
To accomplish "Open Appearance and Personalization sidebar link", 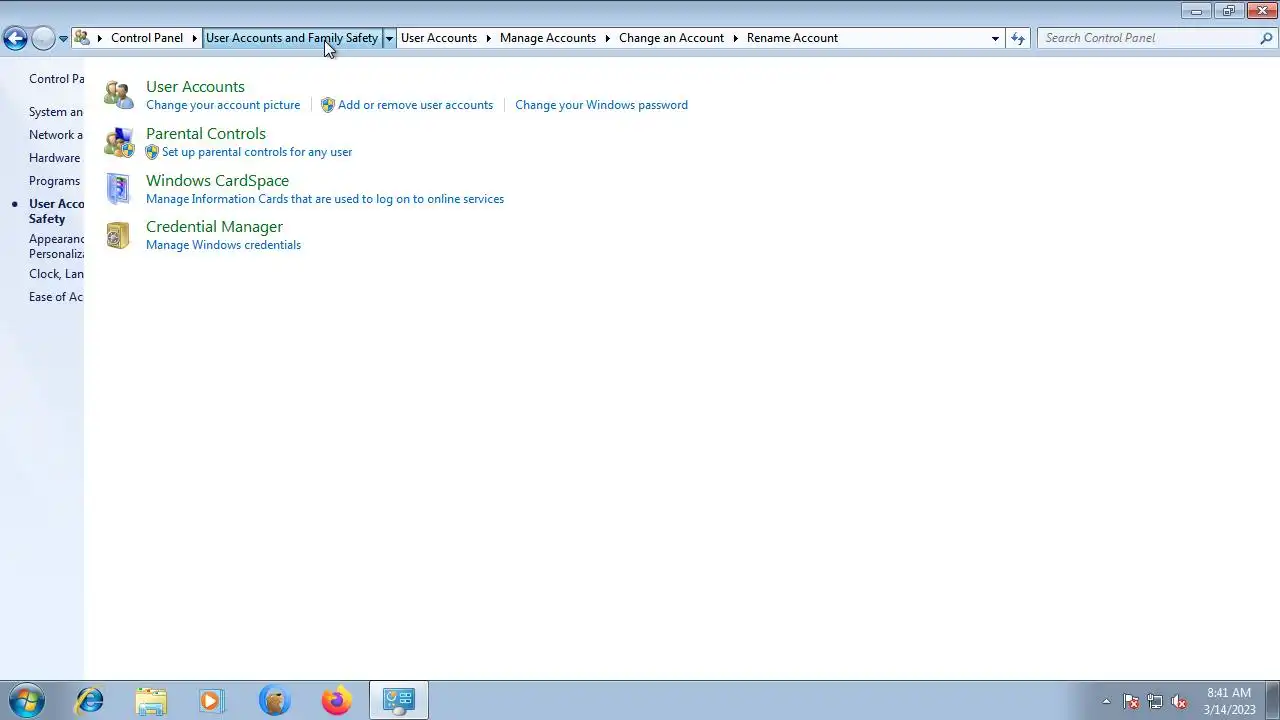I will click(x=56, y=246).
